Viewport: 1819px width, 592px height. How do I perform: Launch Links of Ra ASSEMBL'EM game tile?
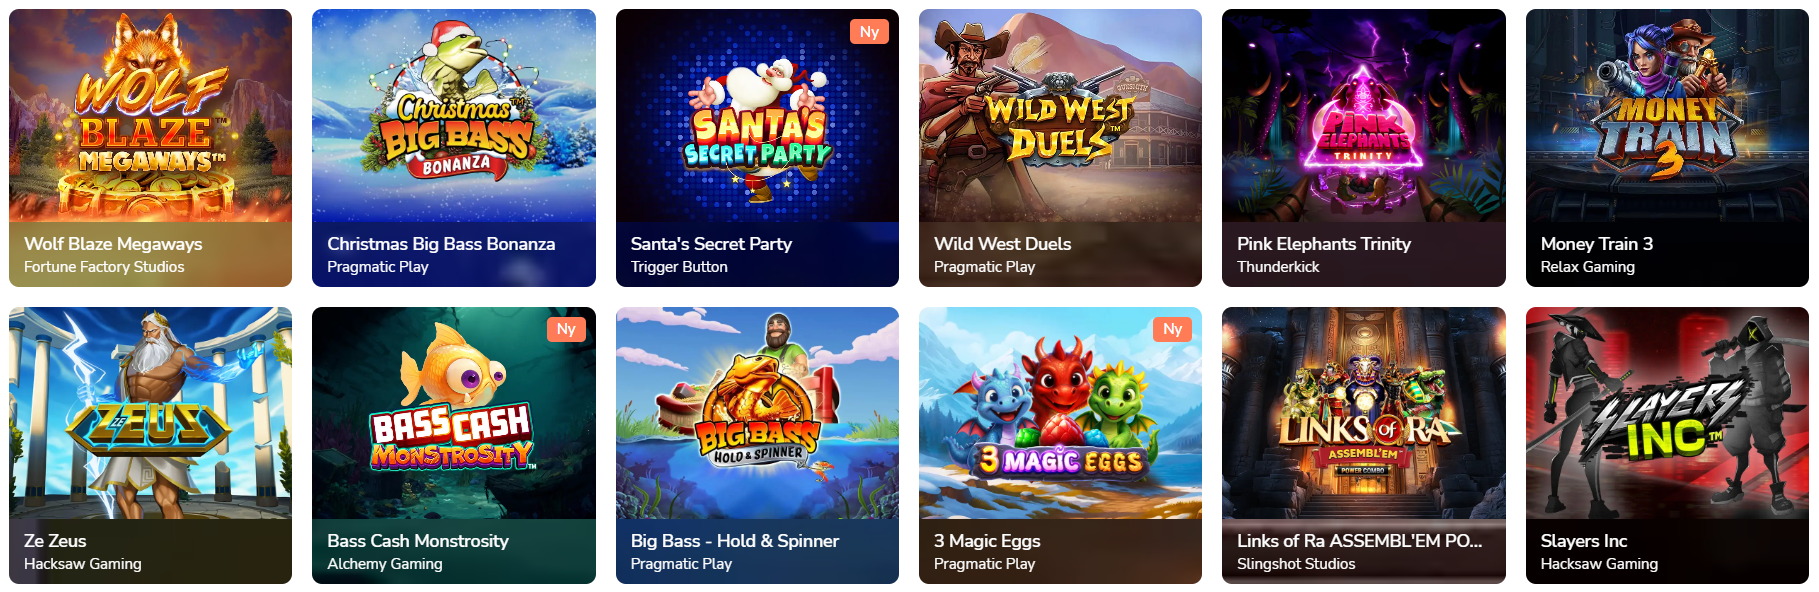pyautogui.click(x=1363, y=445)
